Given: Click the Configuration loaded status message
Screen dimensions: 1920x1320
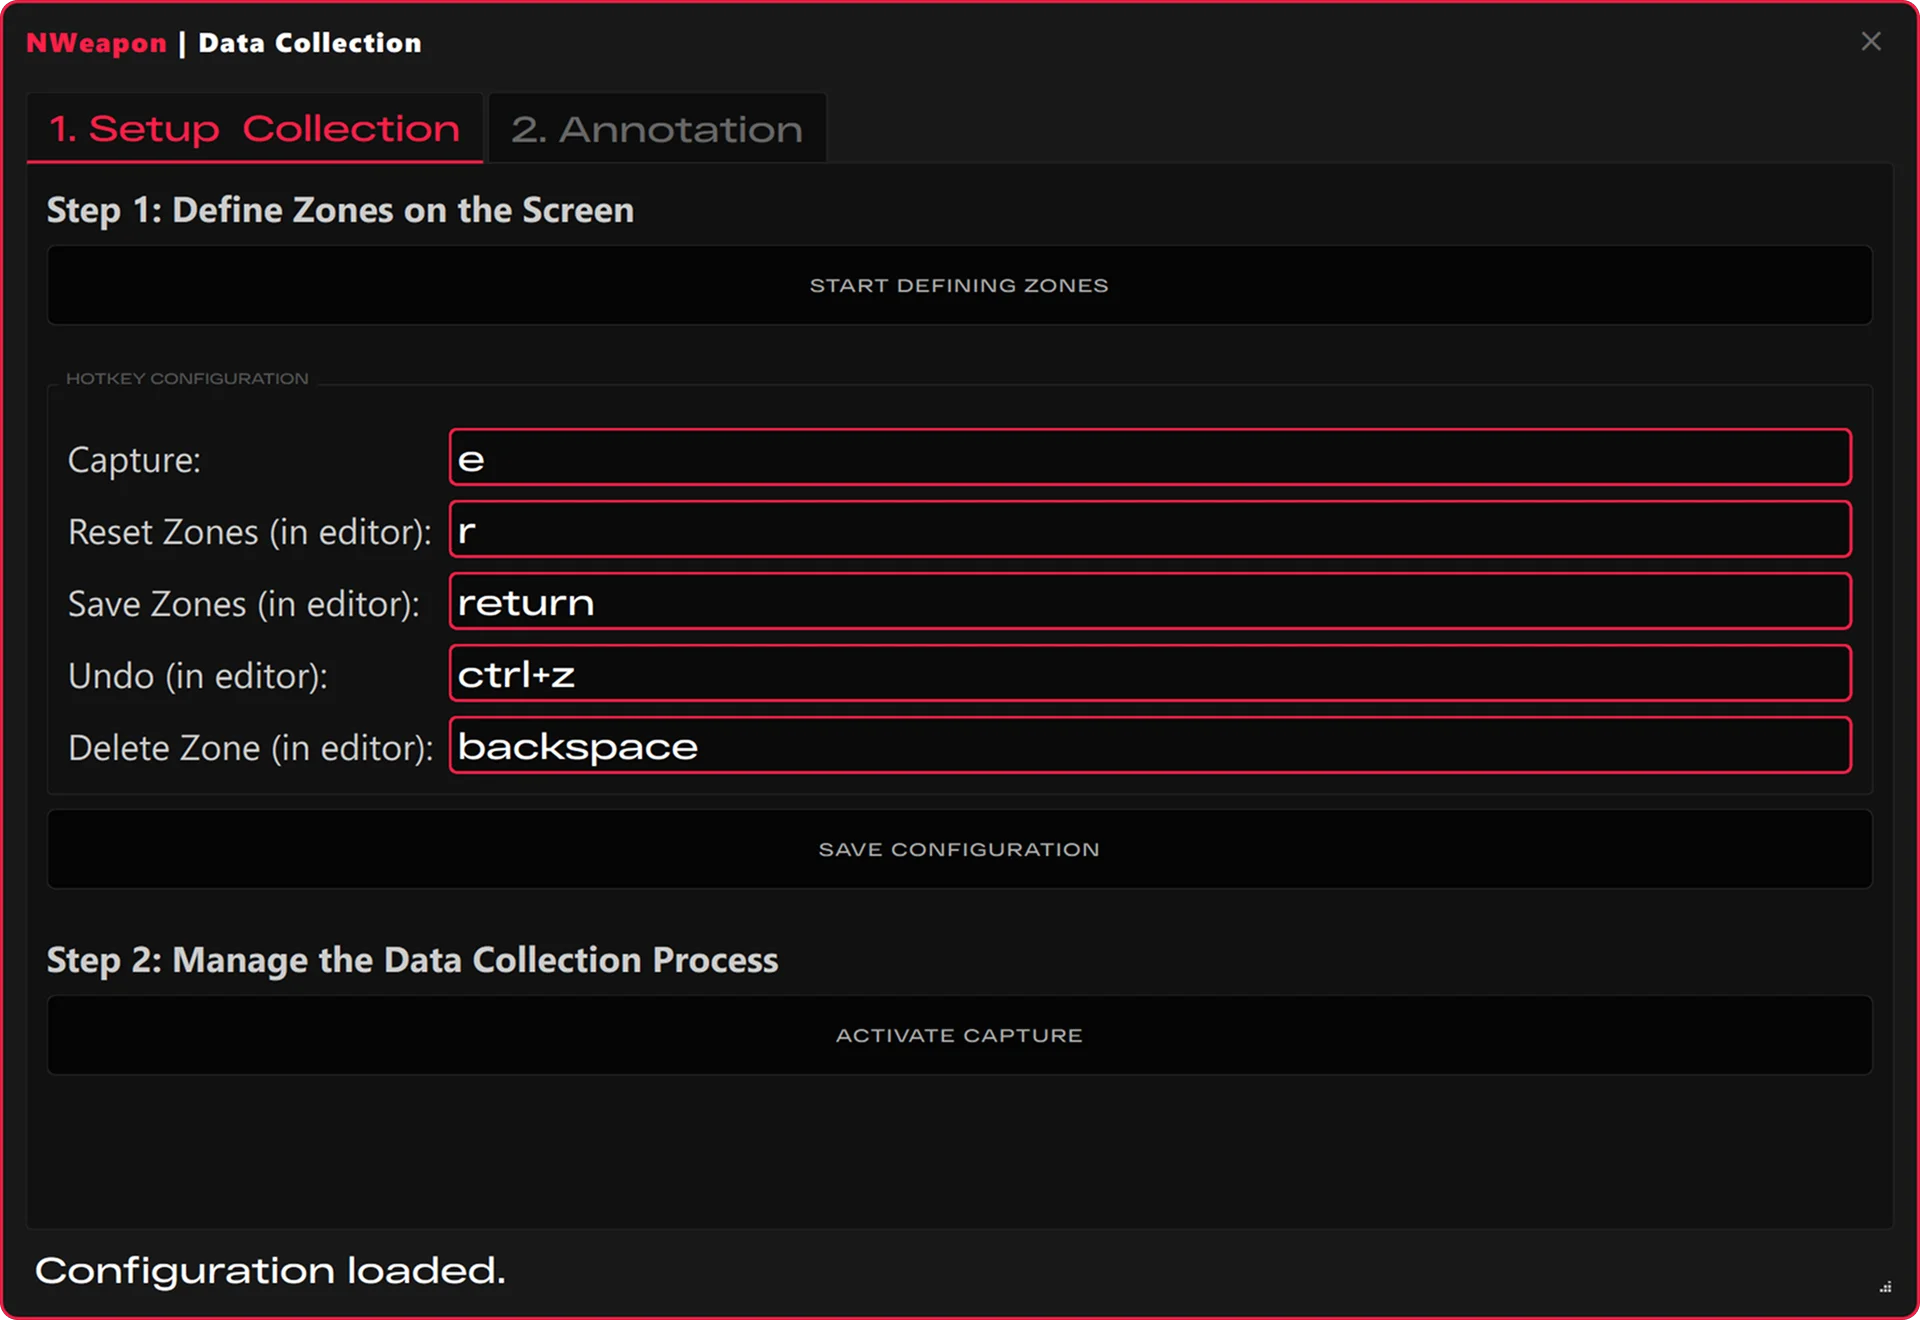Looking at the screenshot, I should (x=270, y=1270).
